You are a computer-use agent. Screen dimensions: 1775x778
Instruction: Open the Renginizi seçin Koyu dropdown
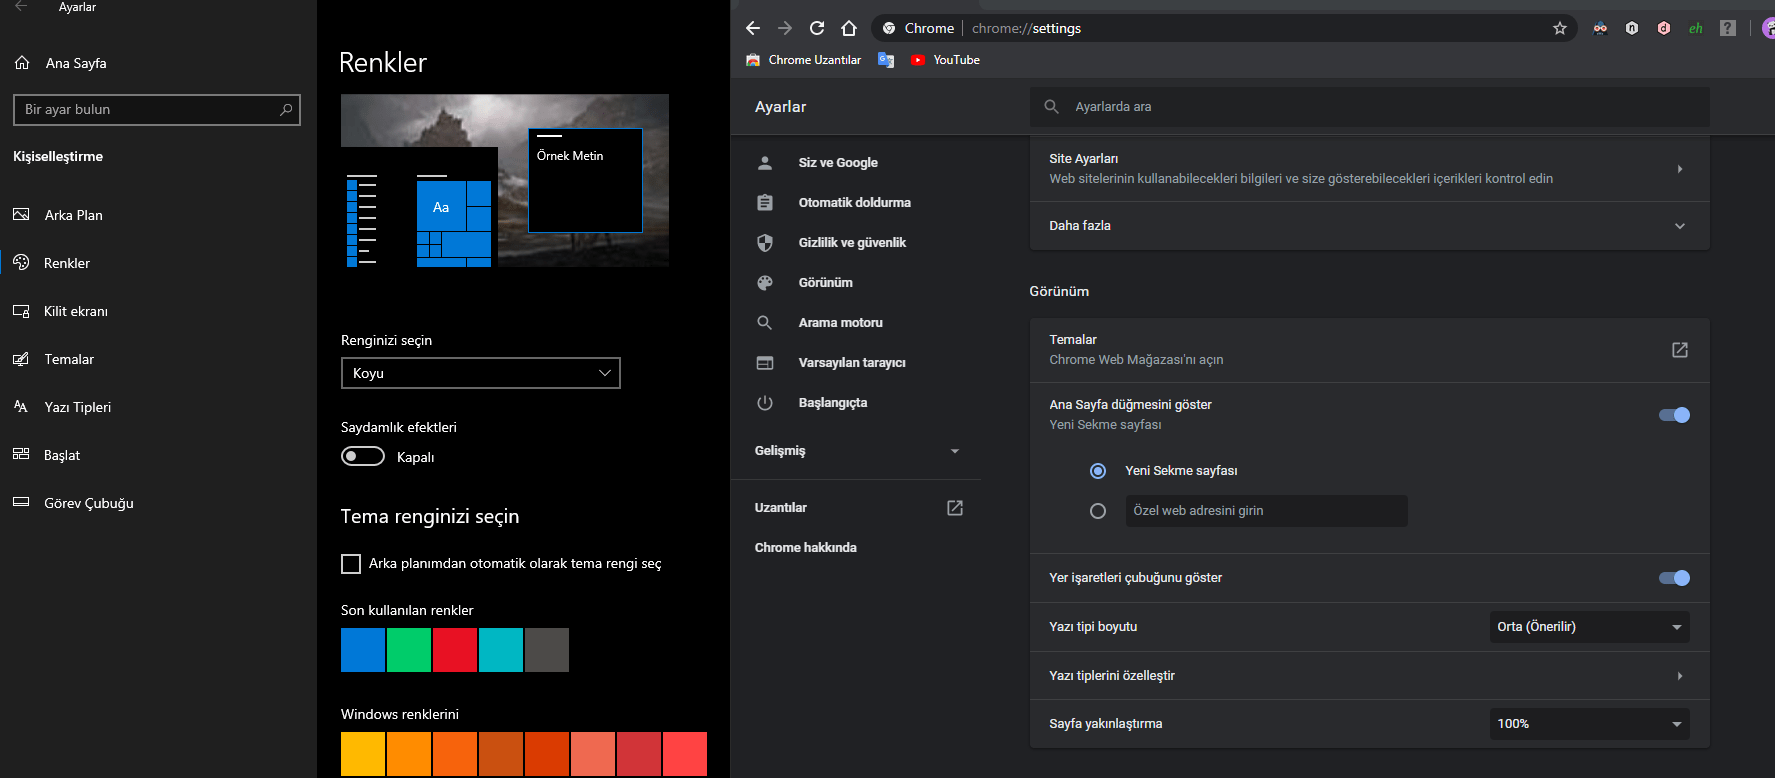pos(480,373)
